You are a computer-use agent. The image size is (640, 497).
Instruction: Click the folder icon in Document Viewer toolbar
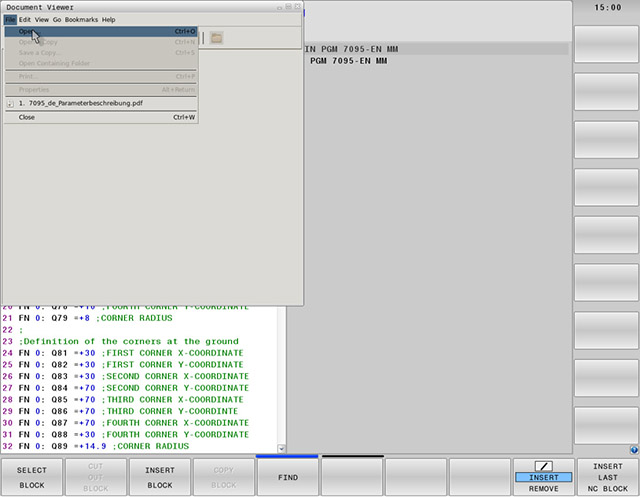(216, 38)
